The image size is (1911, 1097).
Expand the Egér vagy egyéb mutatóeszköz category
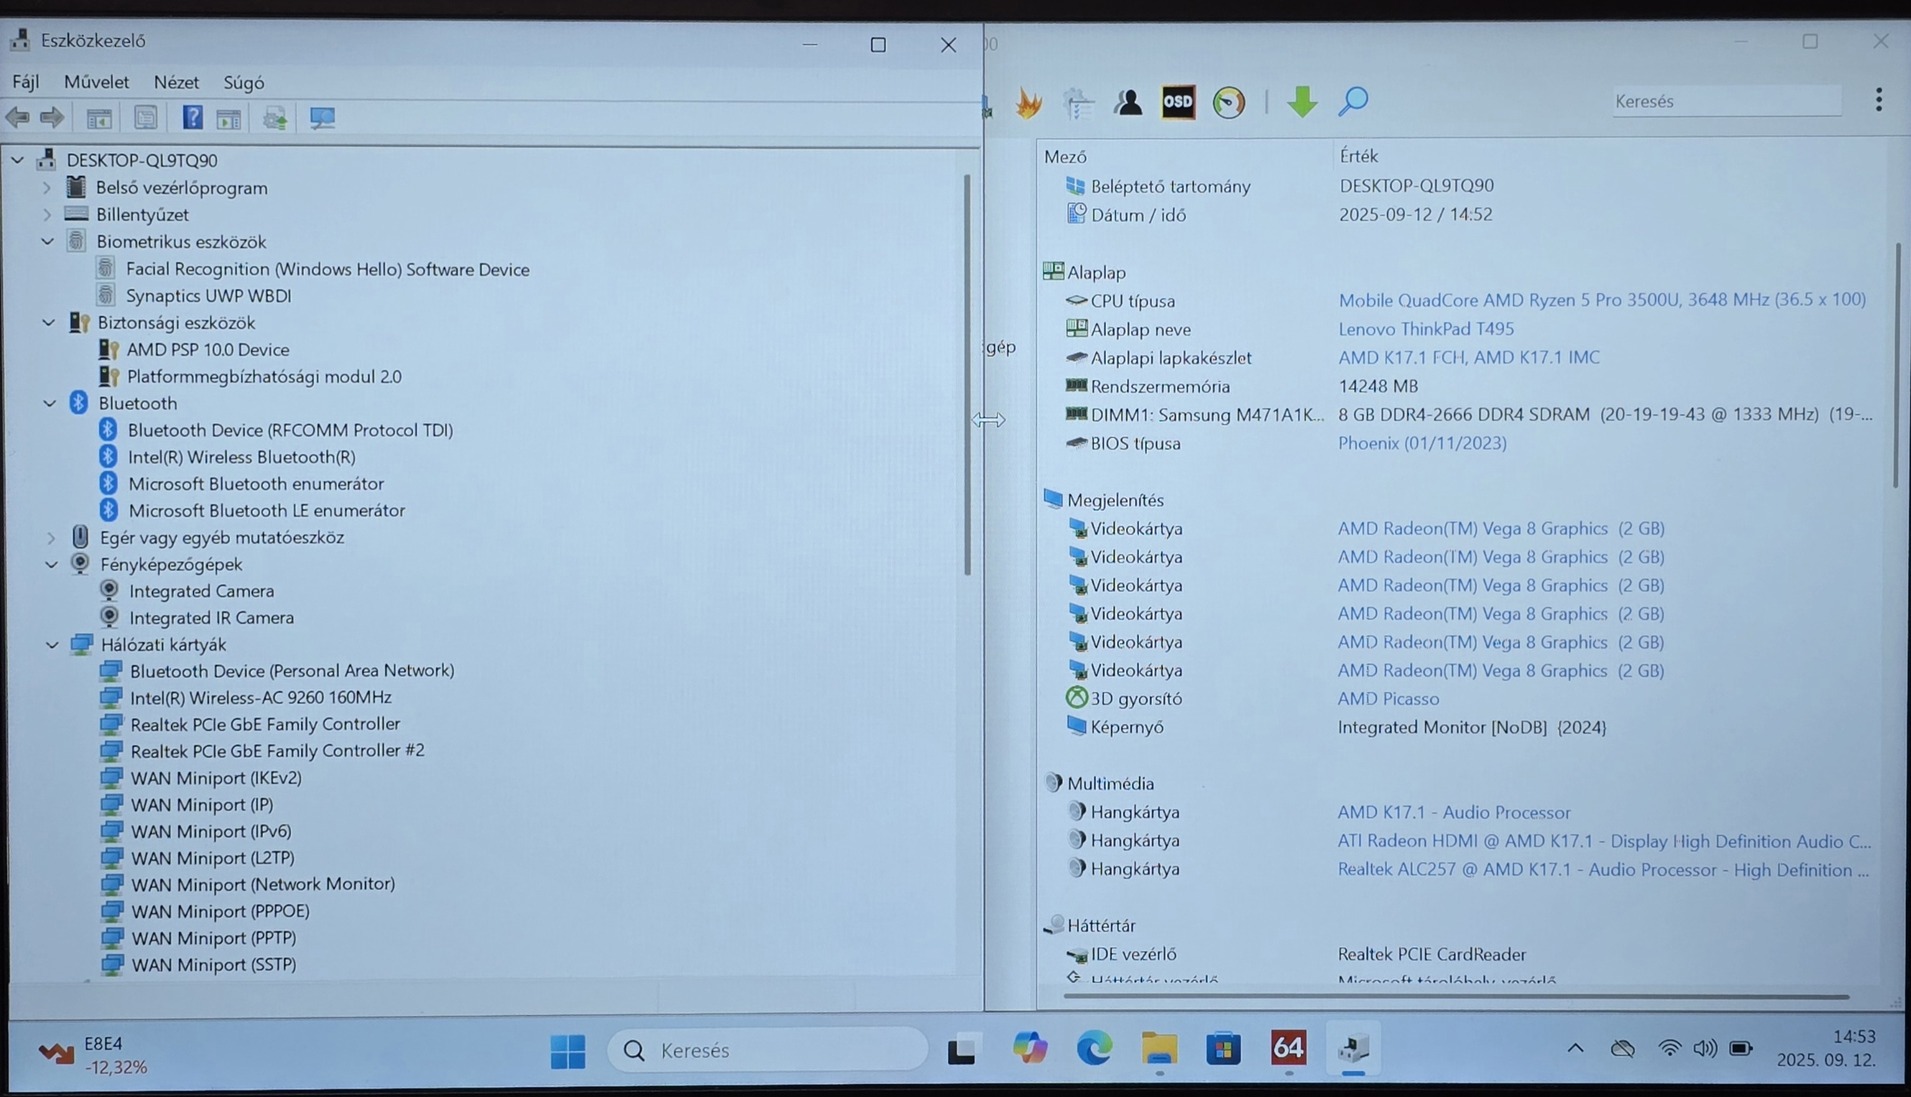pos(51,538)
